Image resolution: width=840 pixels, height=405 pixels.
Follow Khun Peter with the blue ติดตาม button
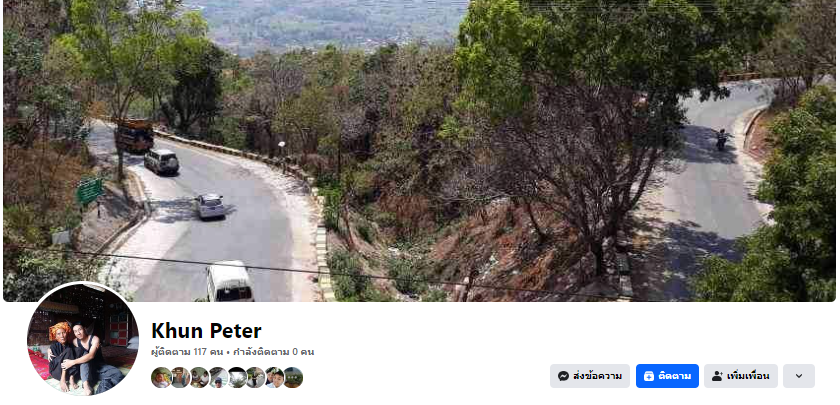pyautogui.click(x=668, y=376)
